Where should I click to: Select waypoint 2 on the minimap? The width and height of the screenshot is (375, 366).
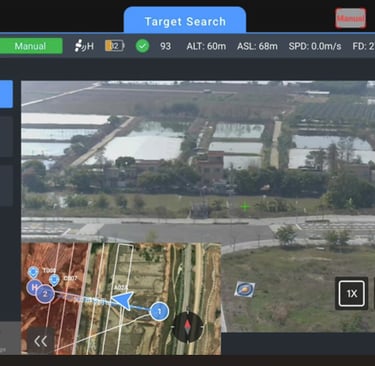(x=45, y=294)
